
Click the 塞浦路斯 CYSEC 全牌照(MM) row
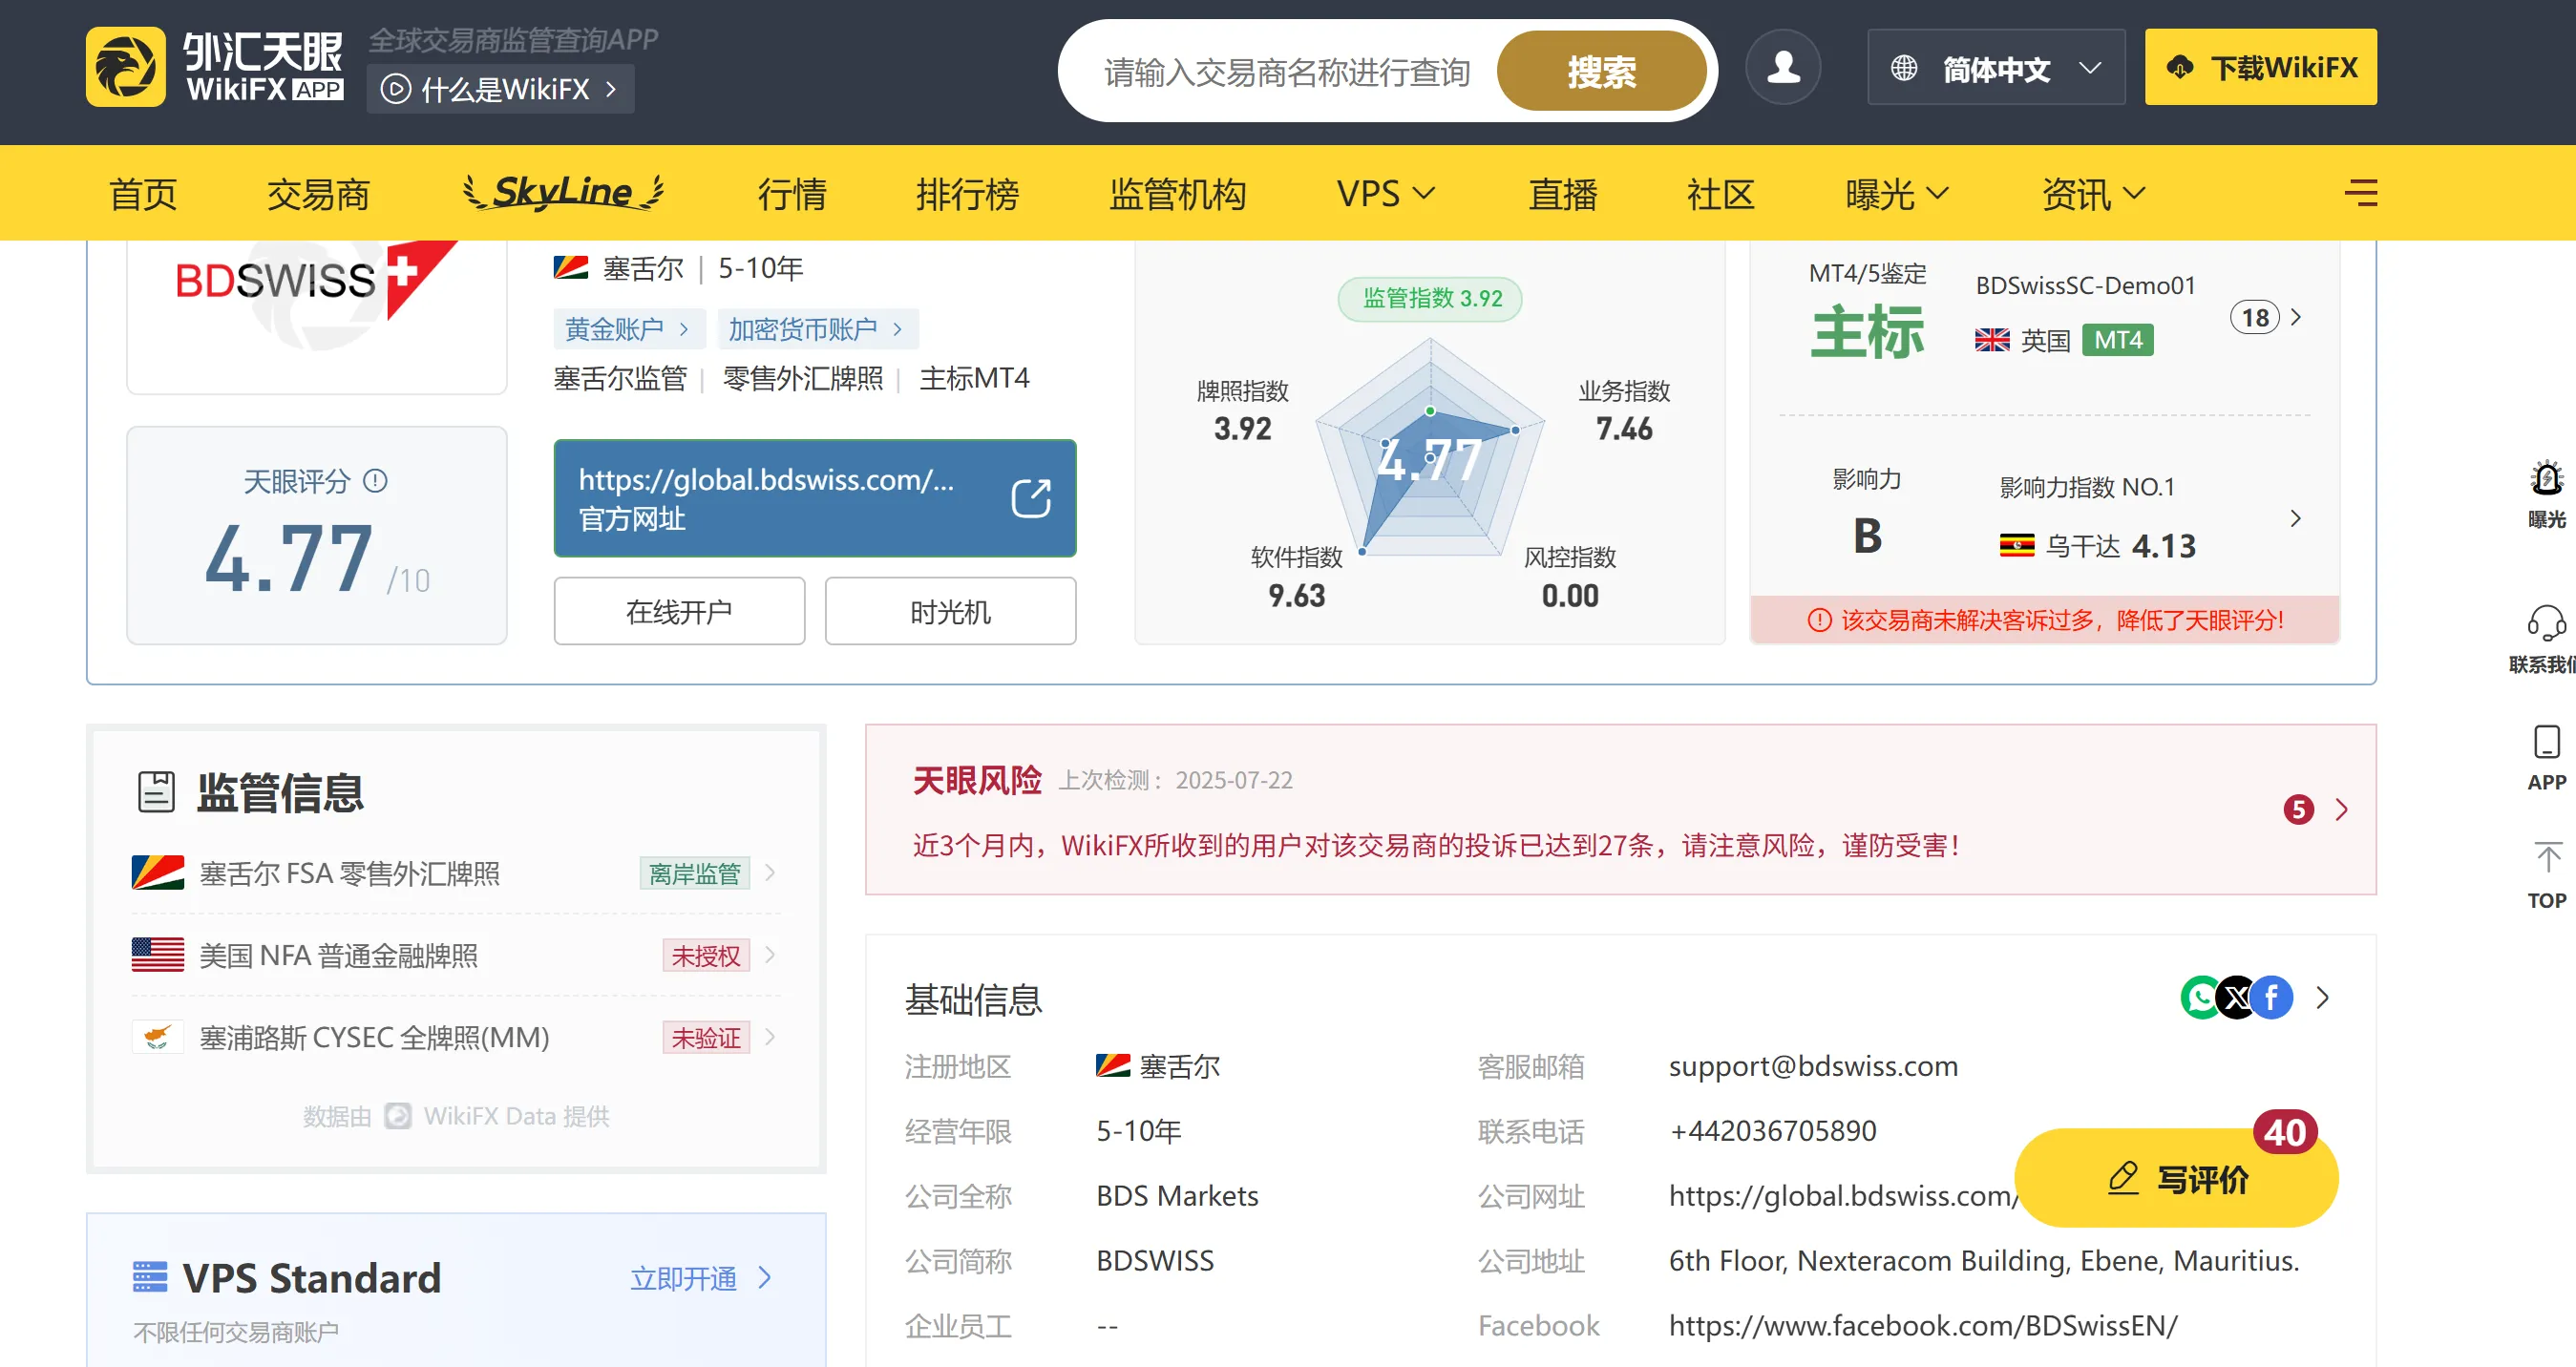click(x=456, y=1037)
